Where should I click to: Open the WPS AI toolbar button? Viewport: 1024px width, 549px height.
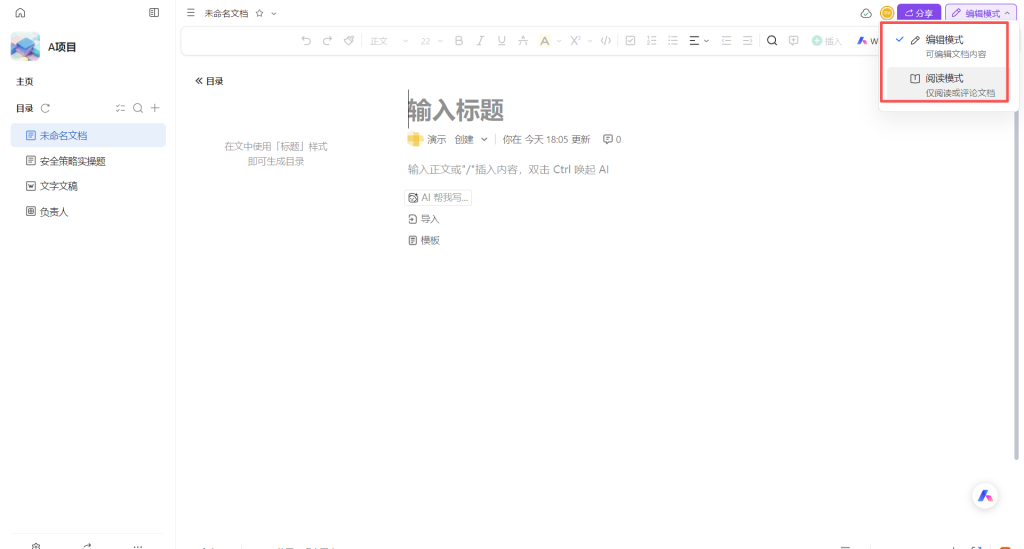(x=868, y=41)
